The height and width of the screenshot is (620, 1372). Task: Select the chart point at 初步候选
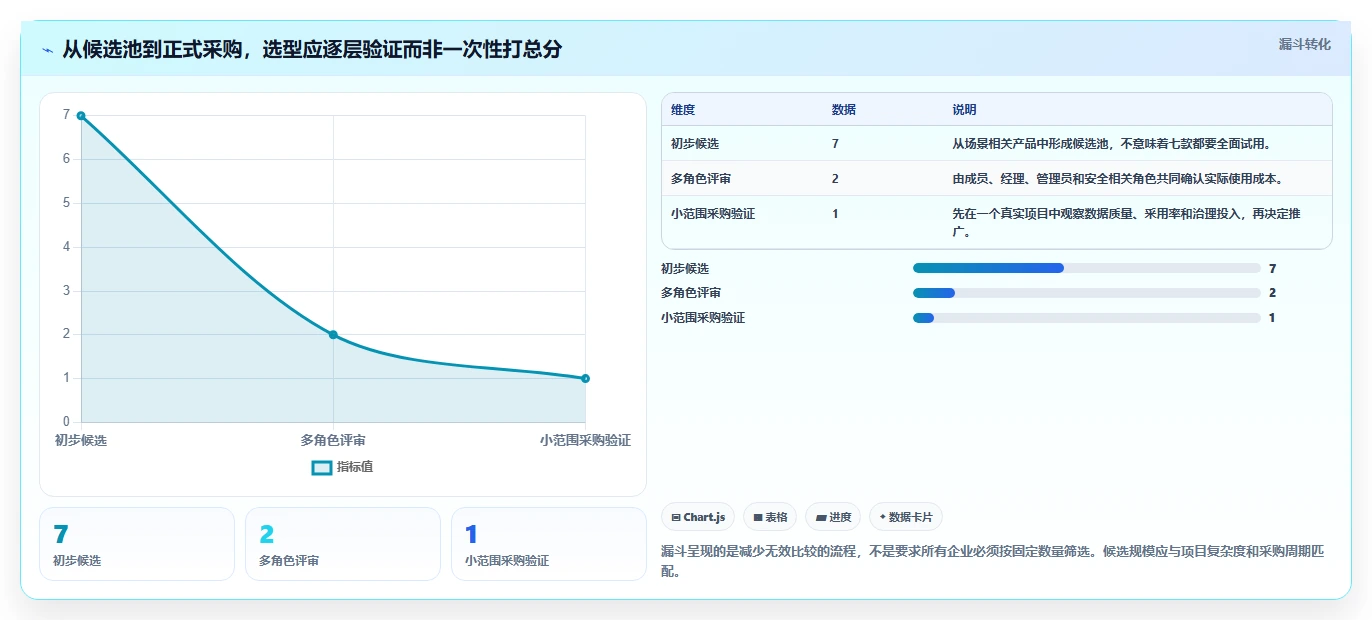[81, 116]
